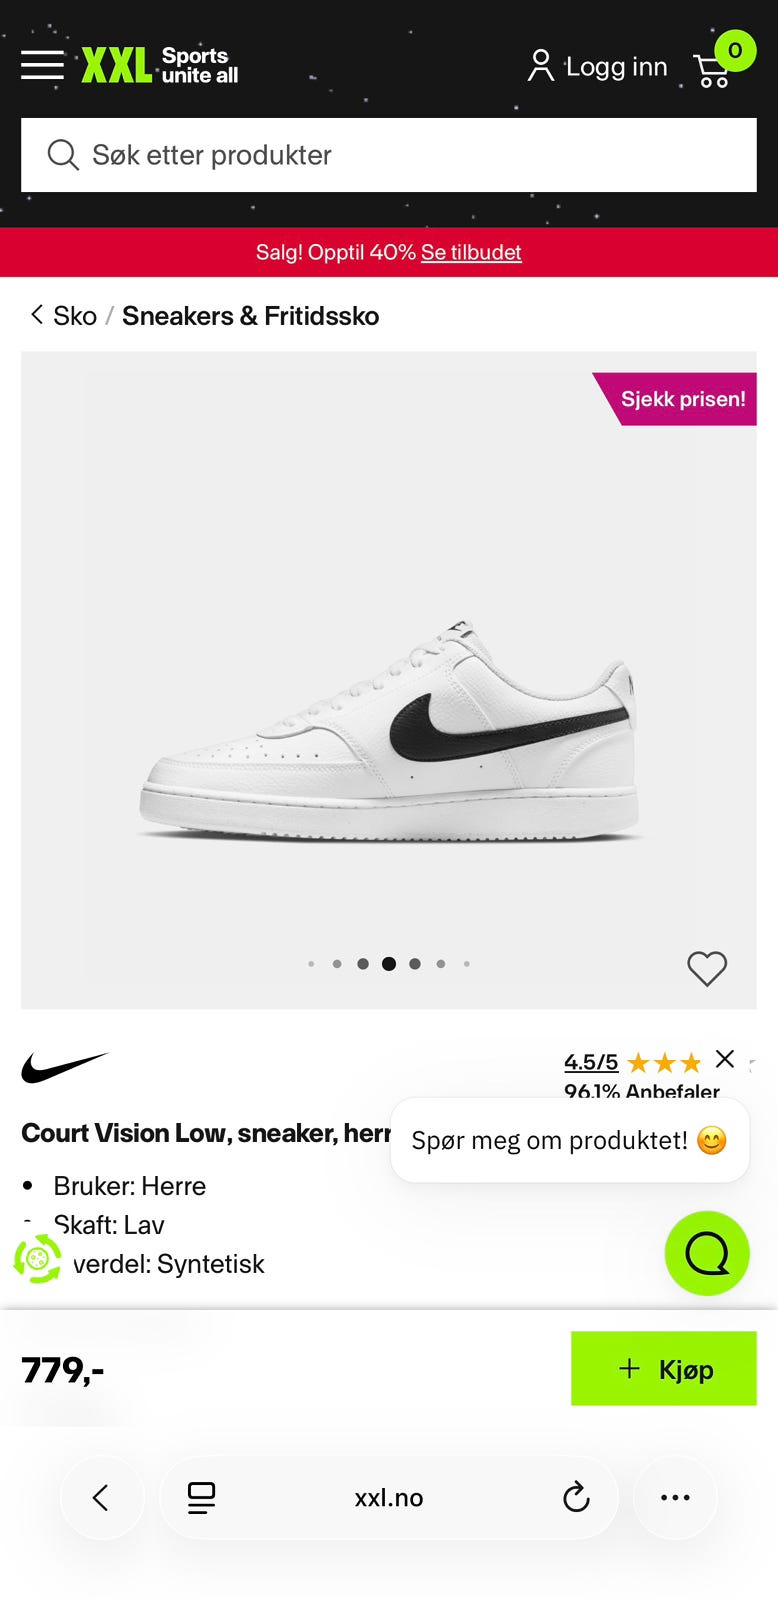Go back to Sko category breadcrumb

(64, 316)
